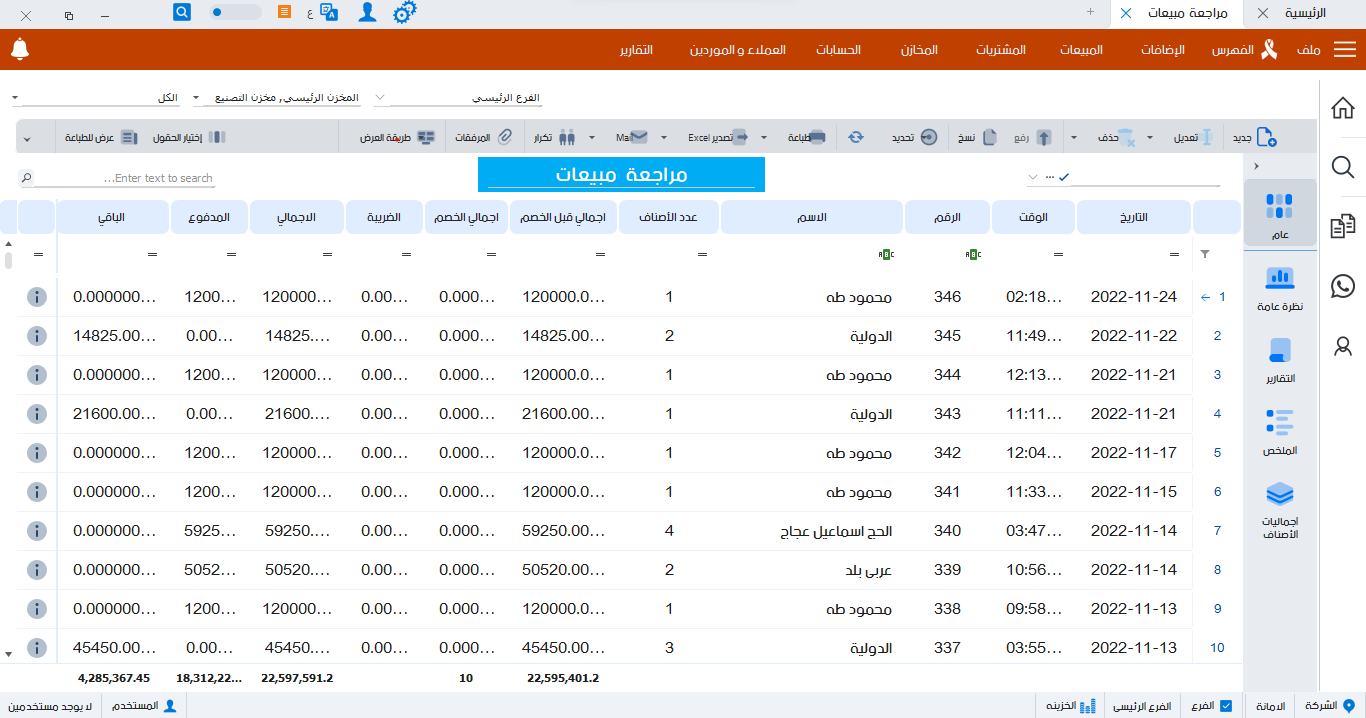Switch to the الرئيسية tab

click(1305, 14)
